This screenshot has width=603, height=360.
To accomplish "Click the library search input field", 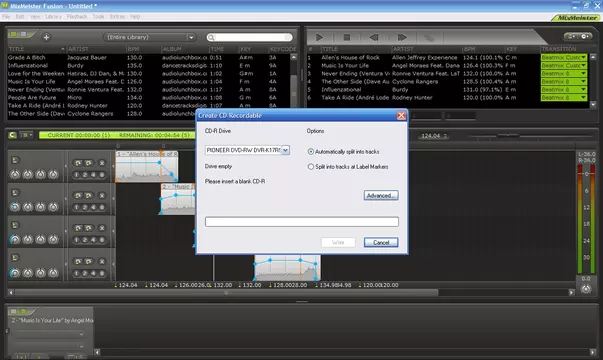I will (x=253, y=37).
